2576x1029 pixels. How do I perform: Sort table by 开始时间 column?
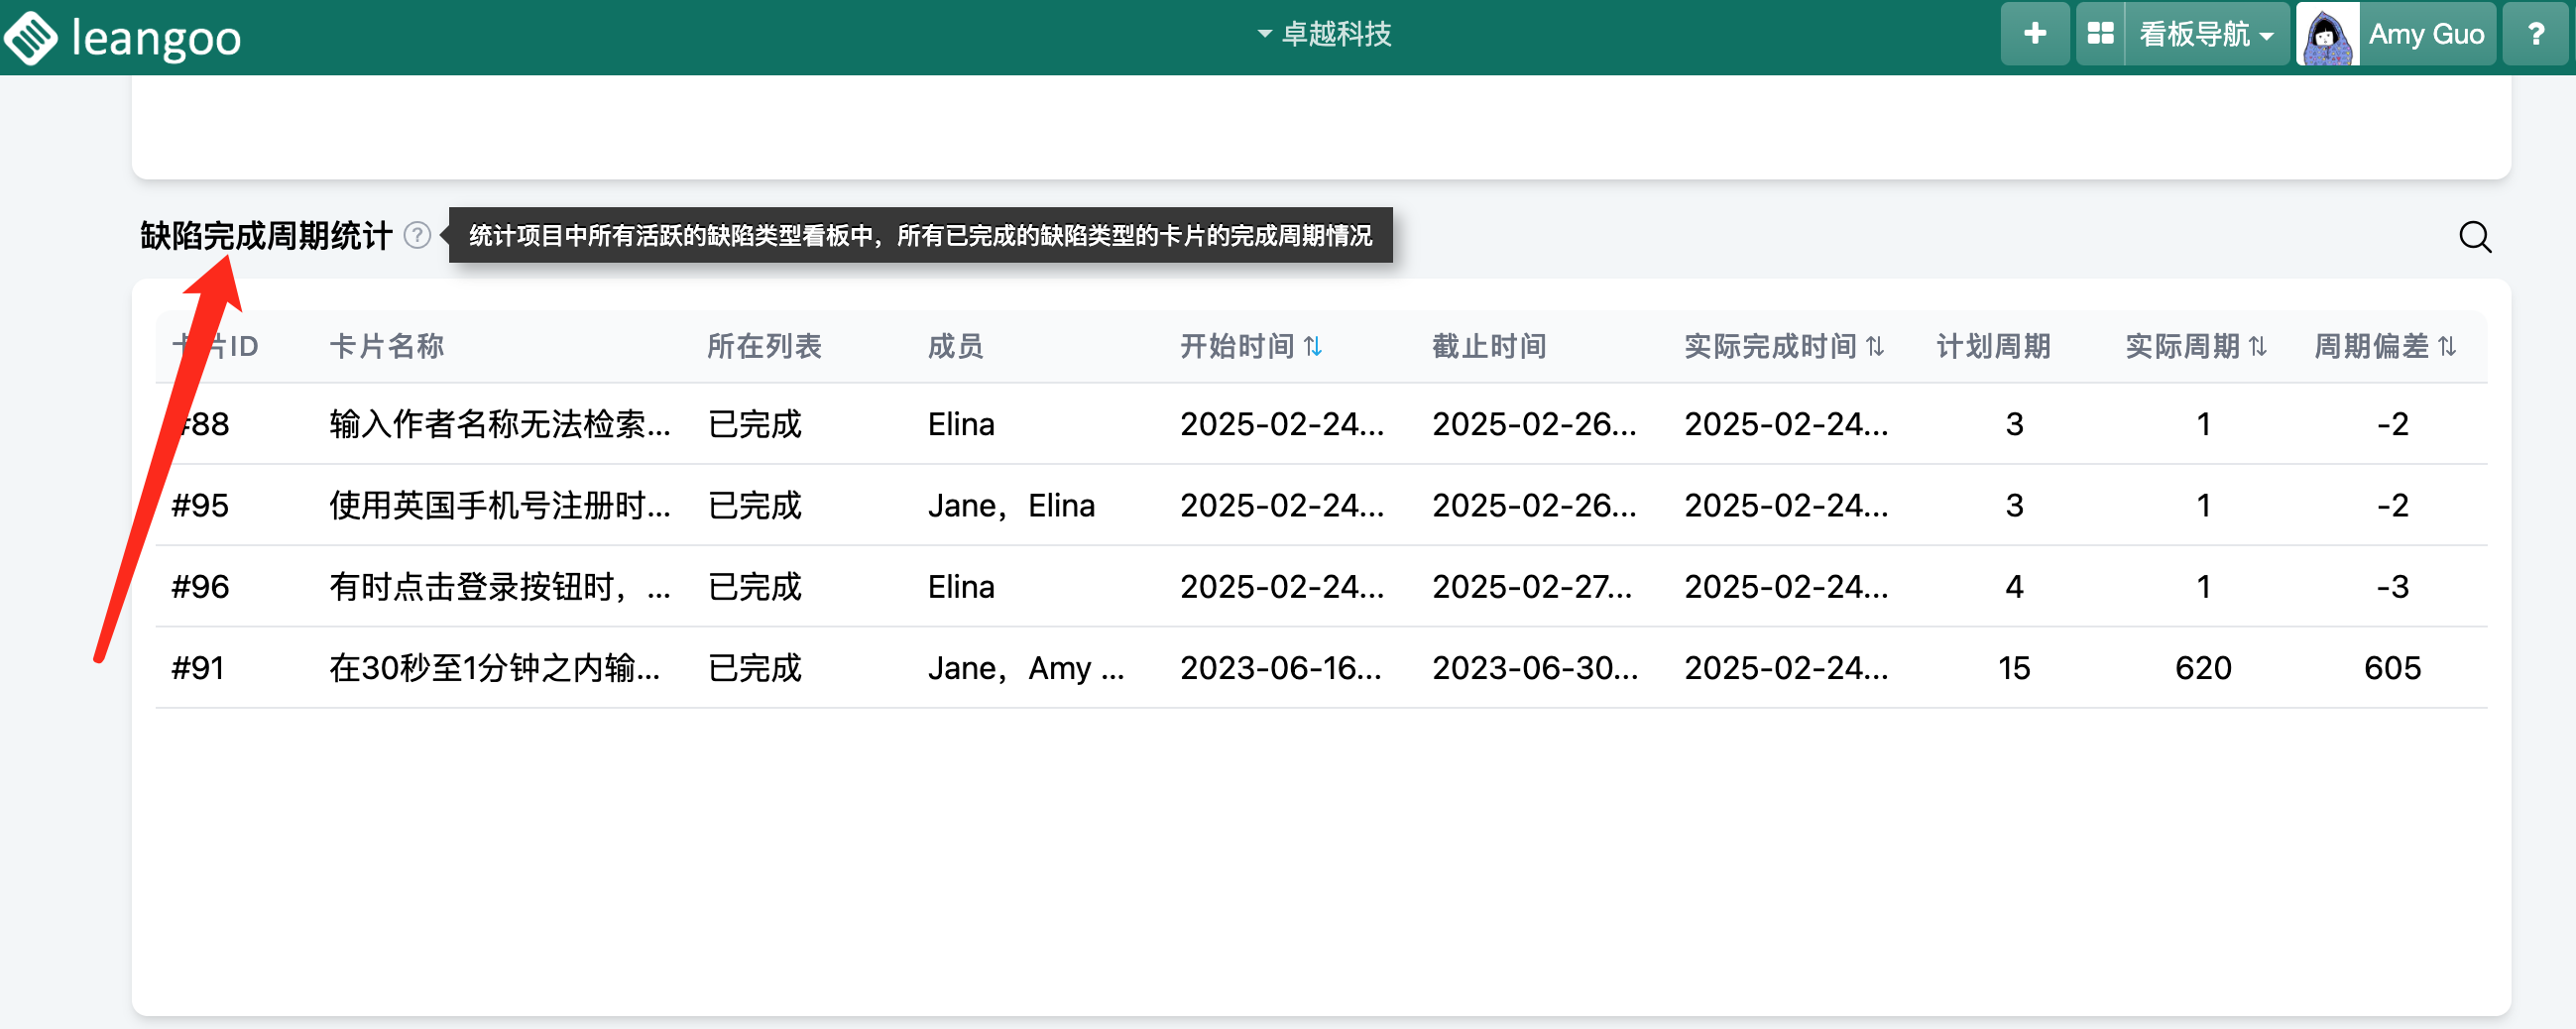pos(1312,347)
